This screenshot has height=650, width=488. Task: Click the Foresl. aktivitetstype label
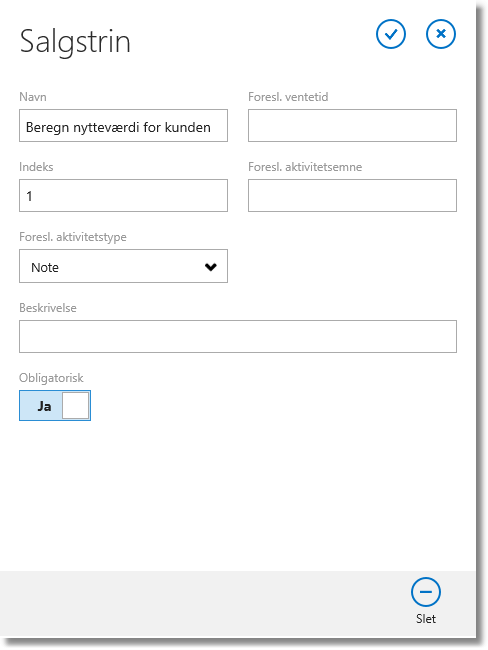(x=73, y=237)
